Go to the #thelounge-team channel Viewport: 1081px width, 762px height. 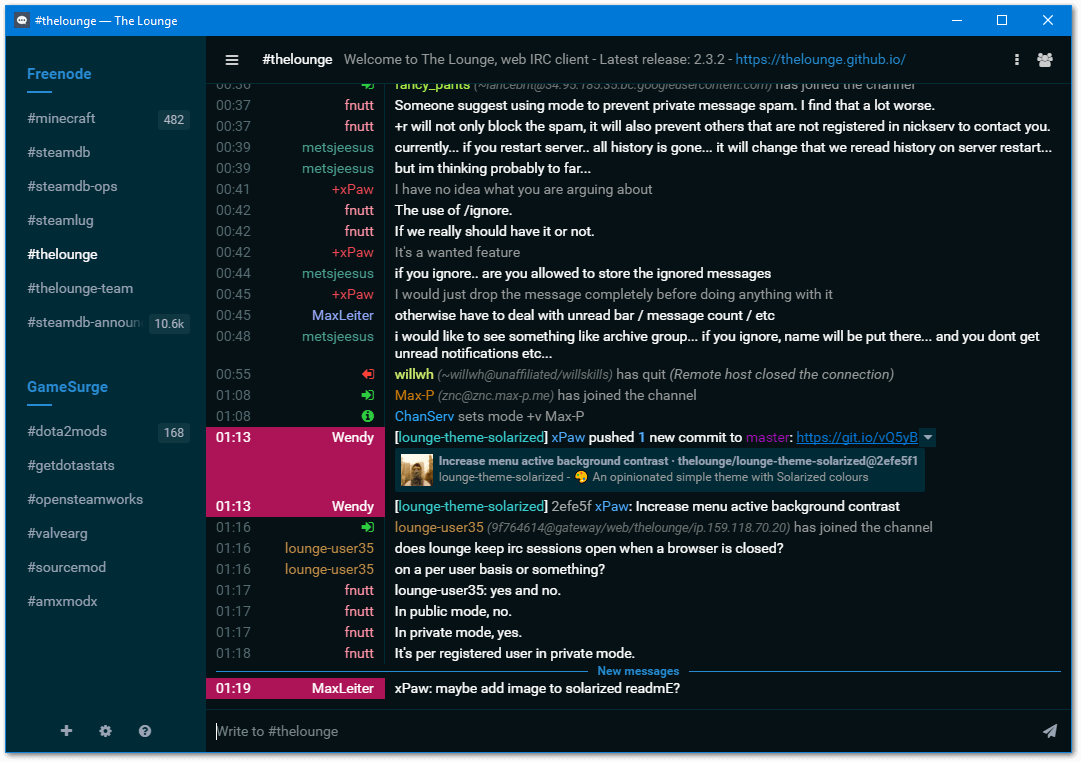coord(80,288)
